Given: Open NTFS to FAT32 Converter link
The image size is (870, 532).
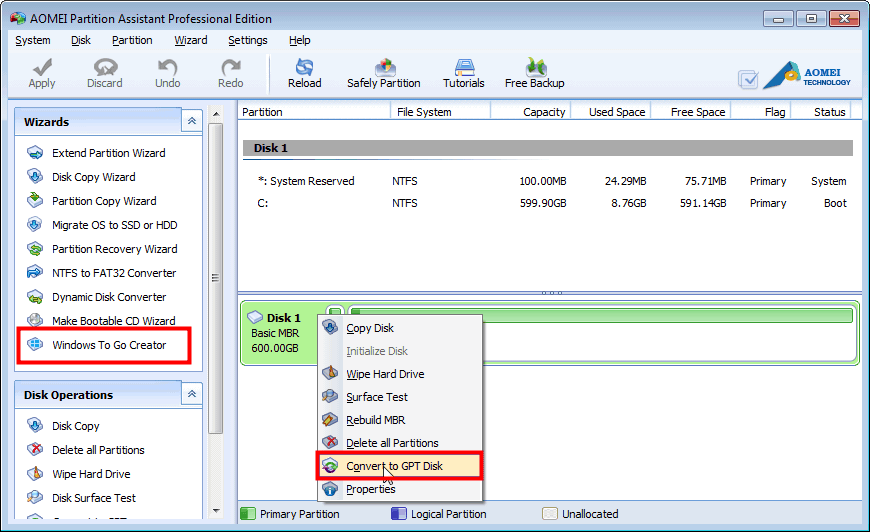Looking at the screenshot, I should [114, 273].
